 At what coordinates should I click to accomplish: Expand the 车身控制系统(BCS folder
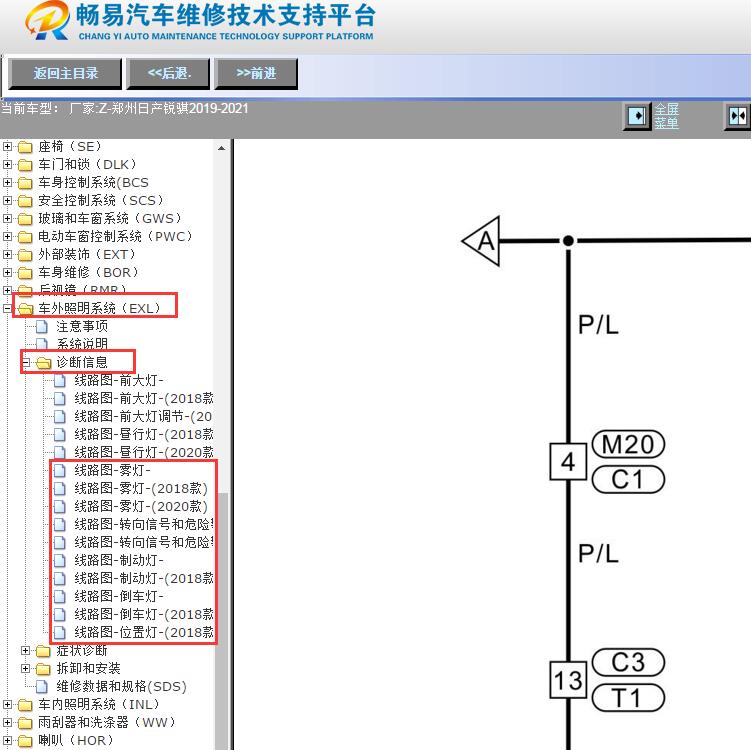(7, 182)
